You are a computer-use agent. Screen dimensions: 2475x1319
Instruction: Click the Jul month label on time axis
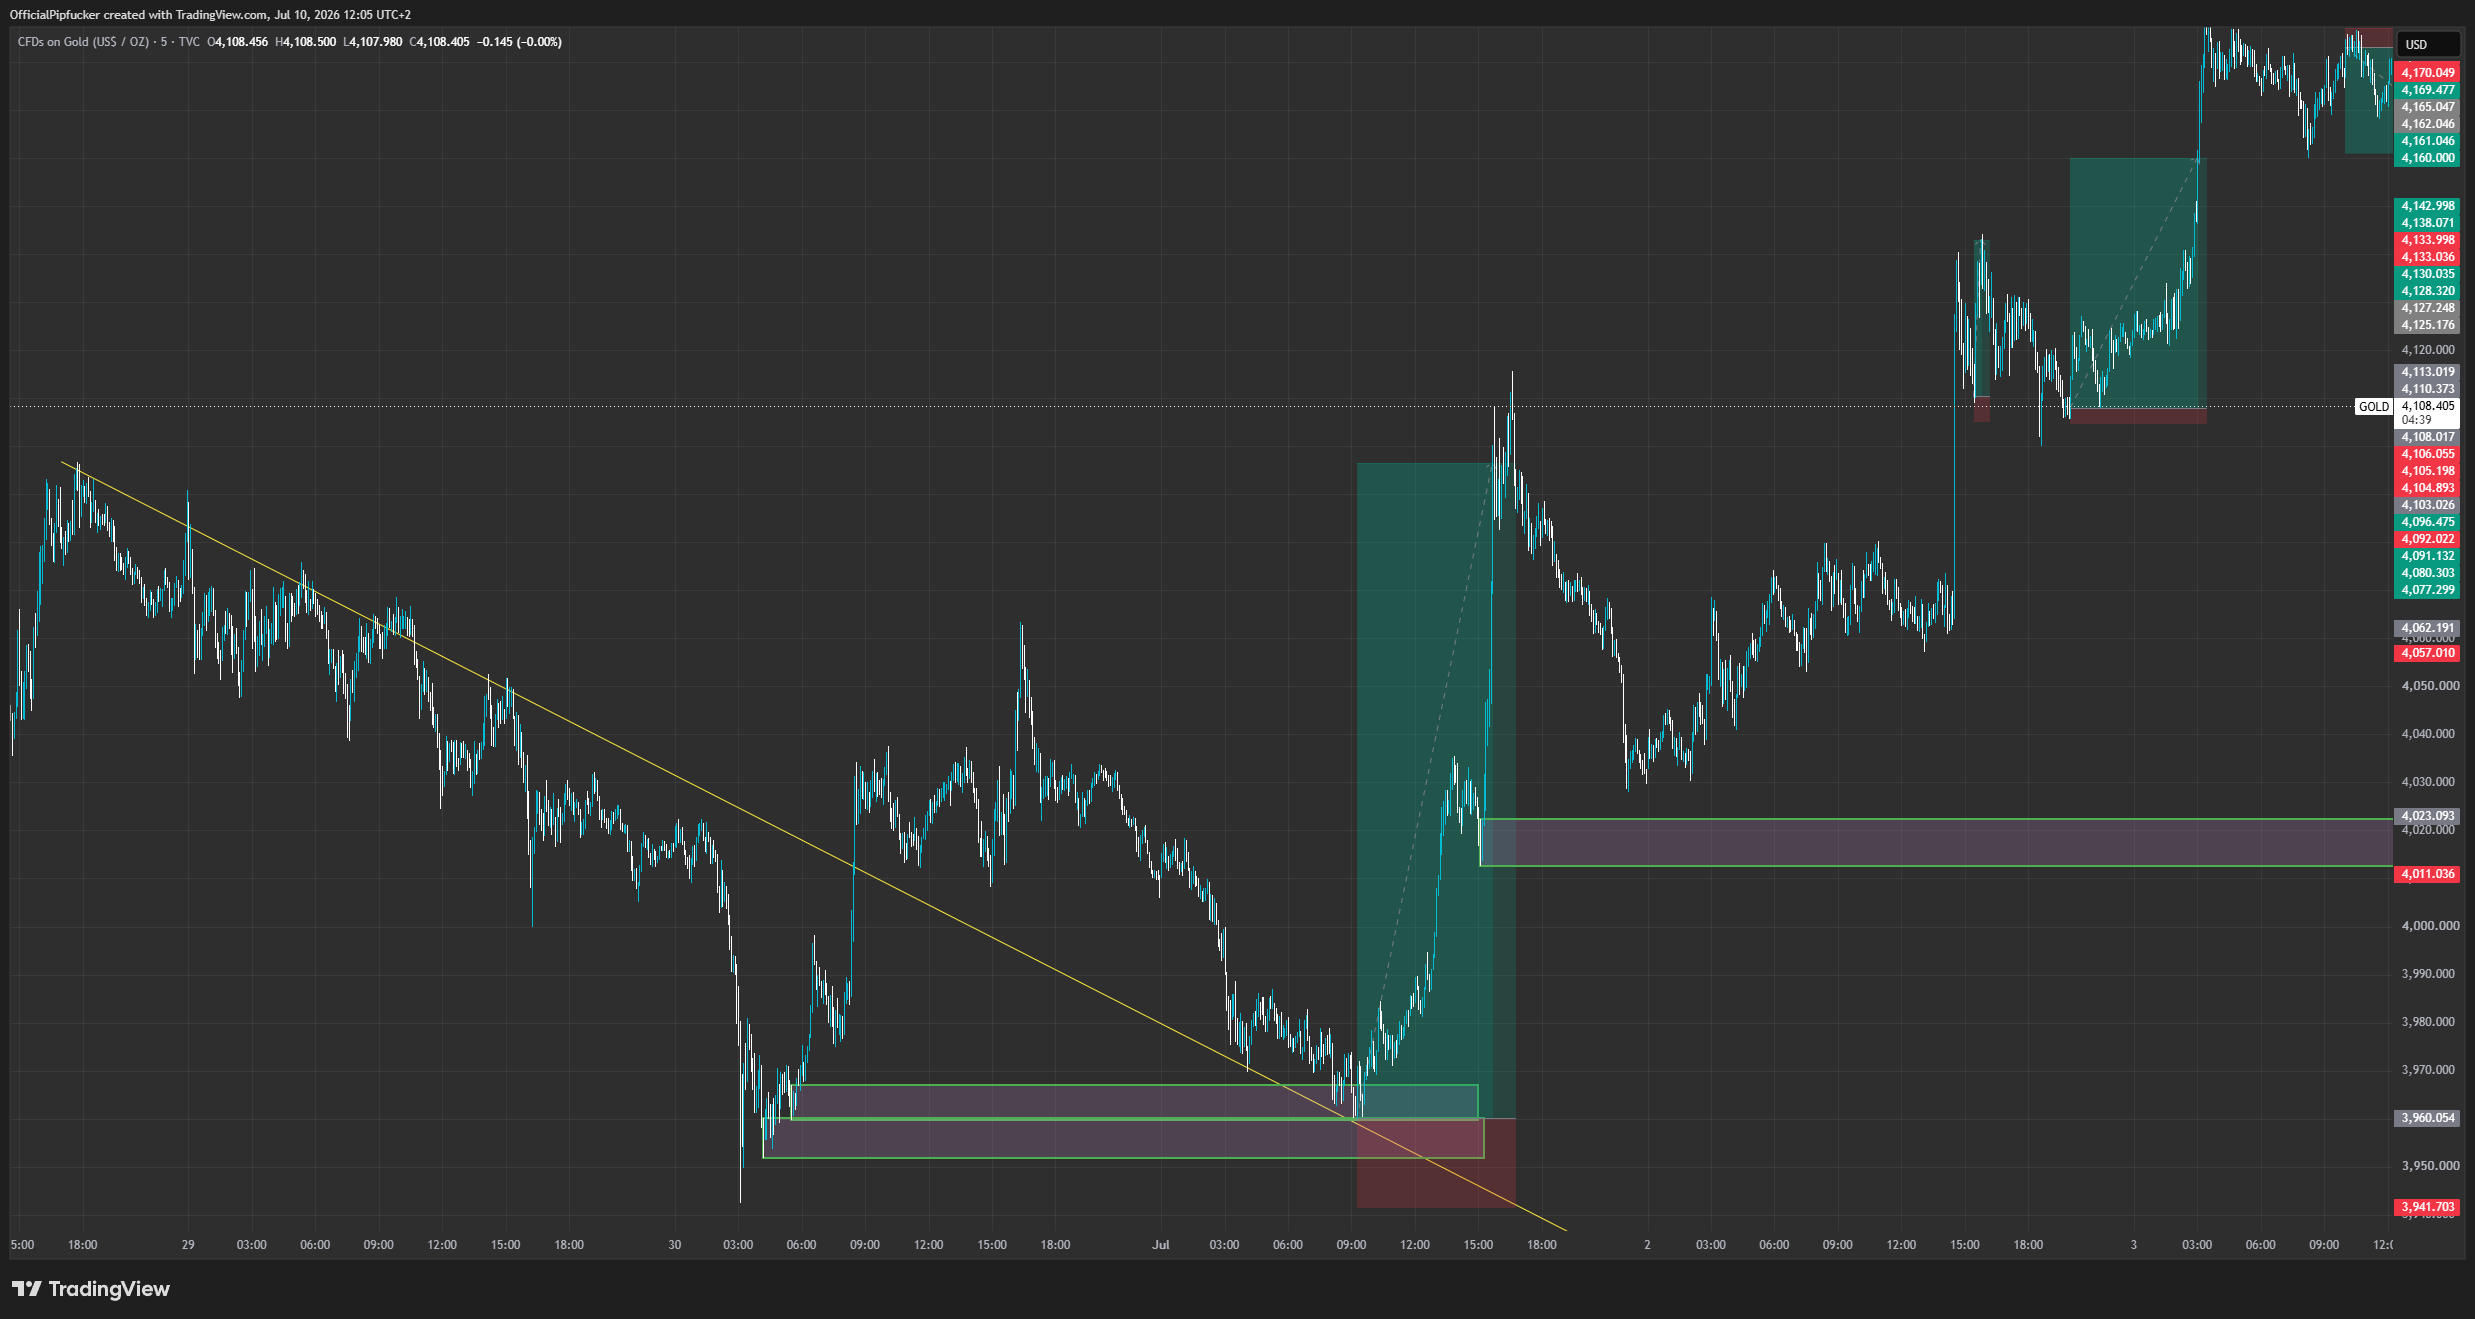pyautogui.click(x=1161, y=1245)
